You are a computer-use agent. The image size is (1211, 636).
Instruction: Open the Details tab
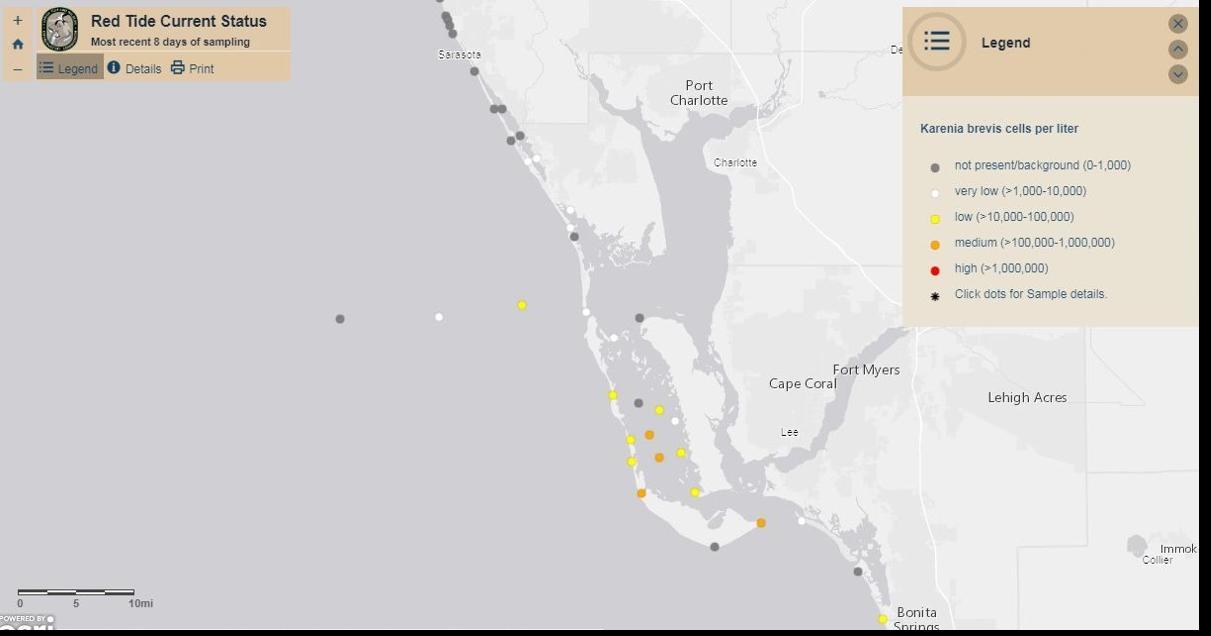point(134,68)
